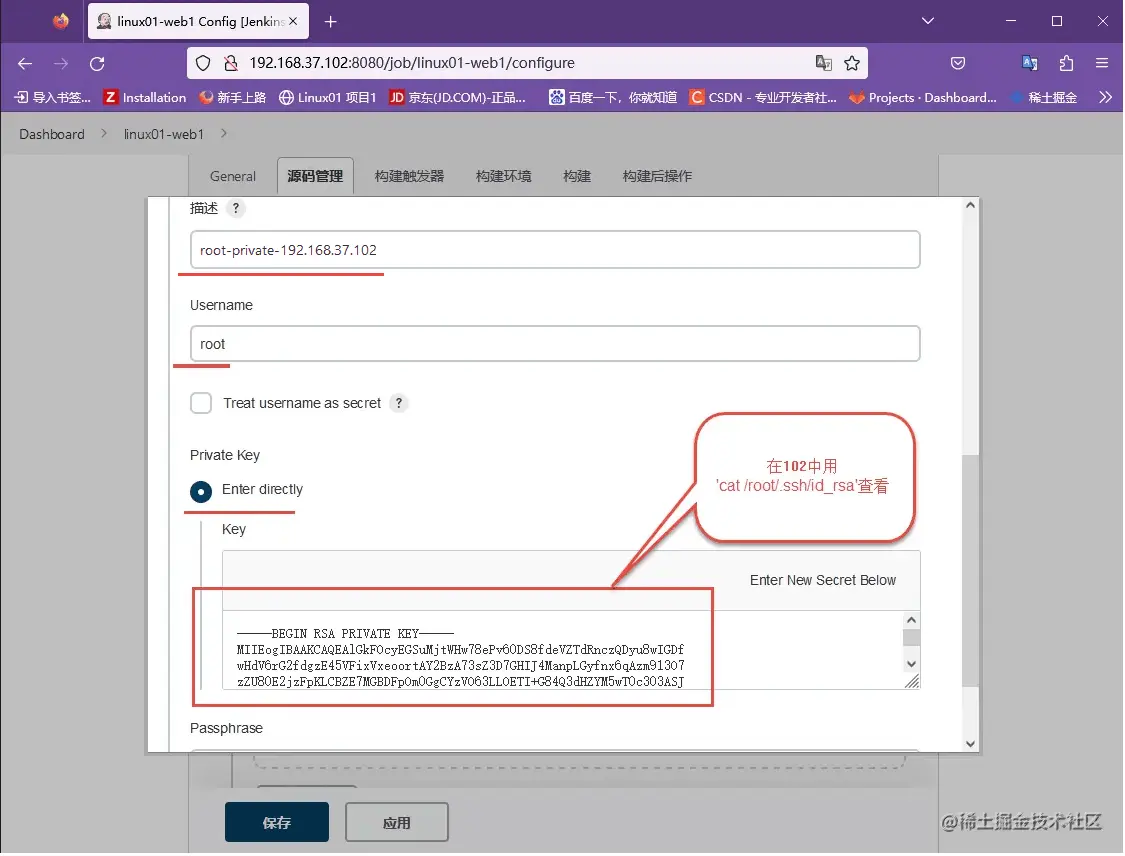Screen dimensions: 1125x856
Task: Open the Pocket save icon
Action: (x=958, y=63)
